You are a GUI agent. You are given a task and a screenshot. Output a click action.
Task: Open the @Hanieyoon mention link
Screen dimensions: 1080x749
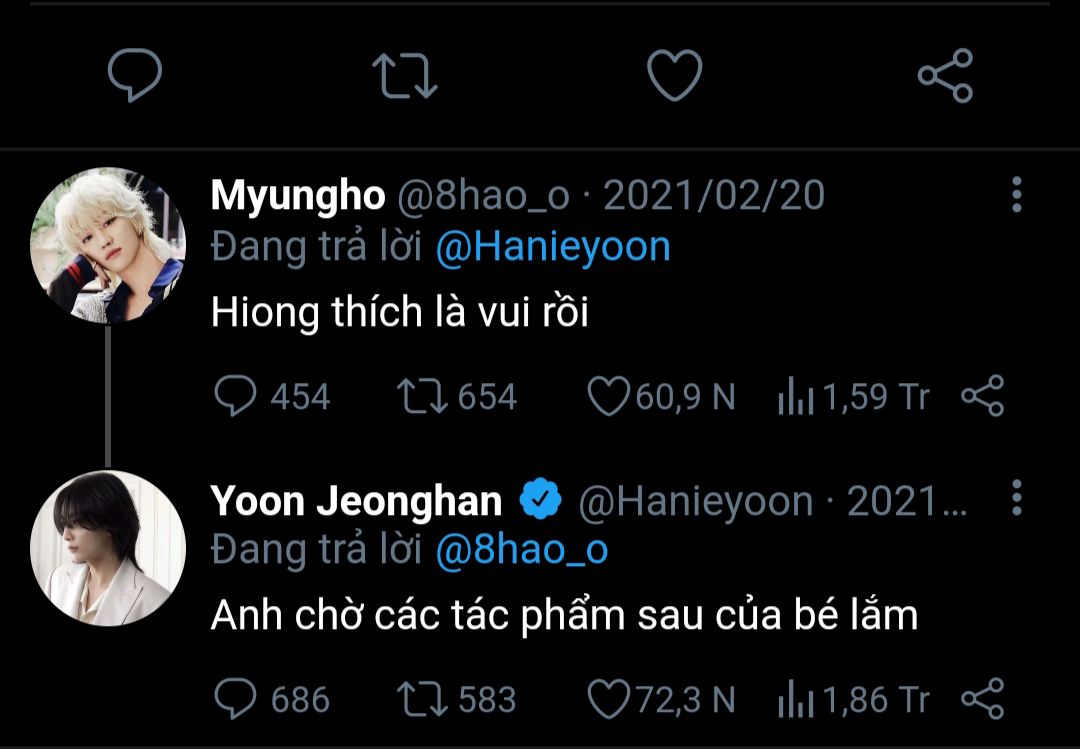click(552, 248)
